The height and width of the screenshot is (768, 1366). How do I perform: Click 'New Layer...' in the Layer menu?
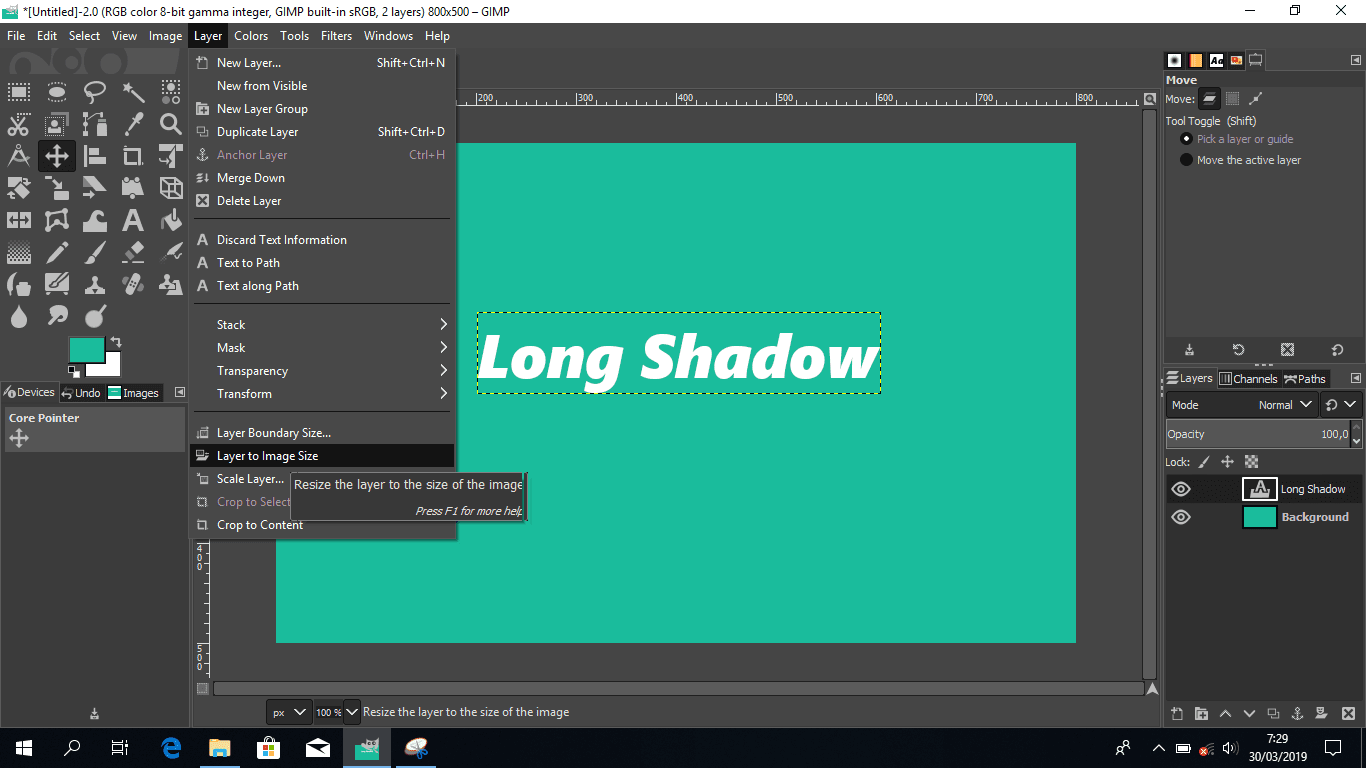click(x=249, y=62)
